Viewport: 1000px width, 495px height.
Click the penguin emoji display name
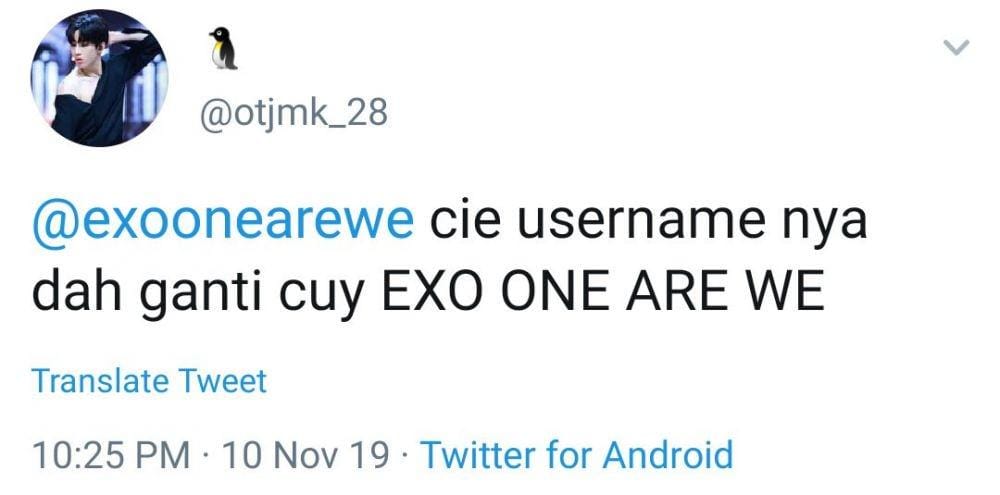coord(222,48)
